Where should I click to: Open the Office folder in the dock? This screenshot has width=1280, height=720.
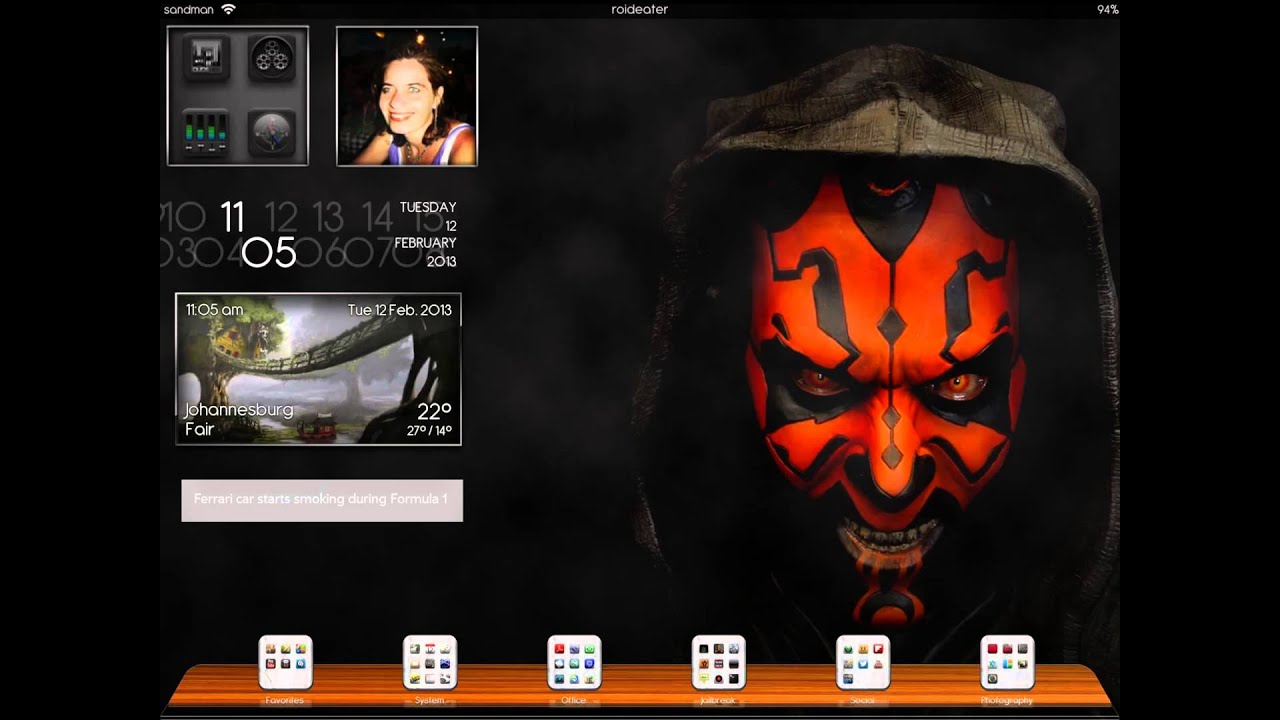coord(574,662)
